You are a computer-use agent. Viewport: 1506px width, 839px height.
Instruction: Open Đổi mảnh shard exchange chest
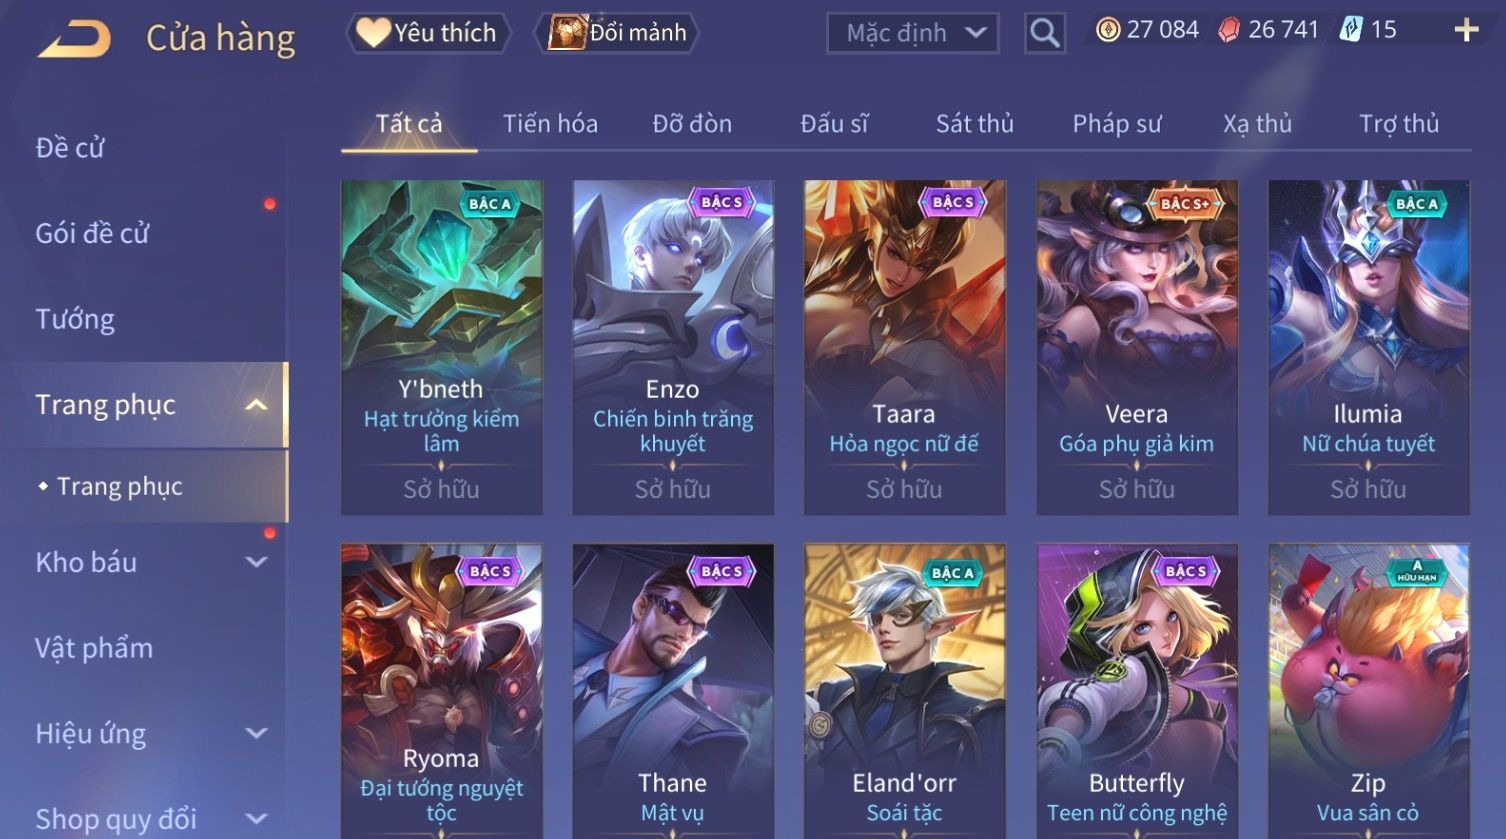click(617, 33)
